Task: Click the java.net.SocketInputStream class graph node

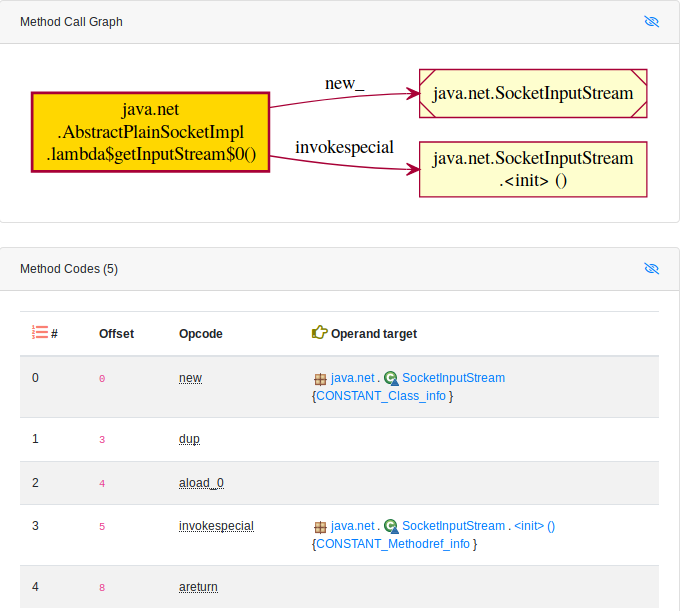Action: 533,93
